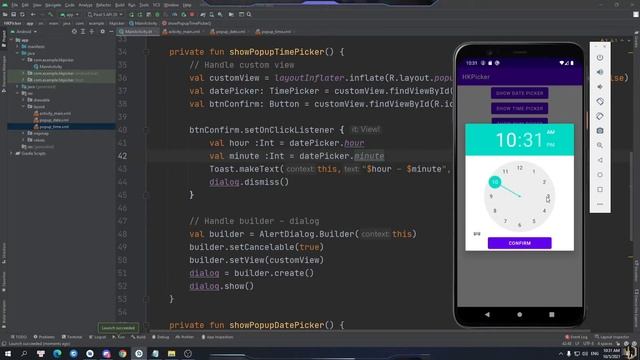Open the Android project view dropdown
Image resolution: width=640 pixels, height=360 pixels.
(x=24, y=31)
